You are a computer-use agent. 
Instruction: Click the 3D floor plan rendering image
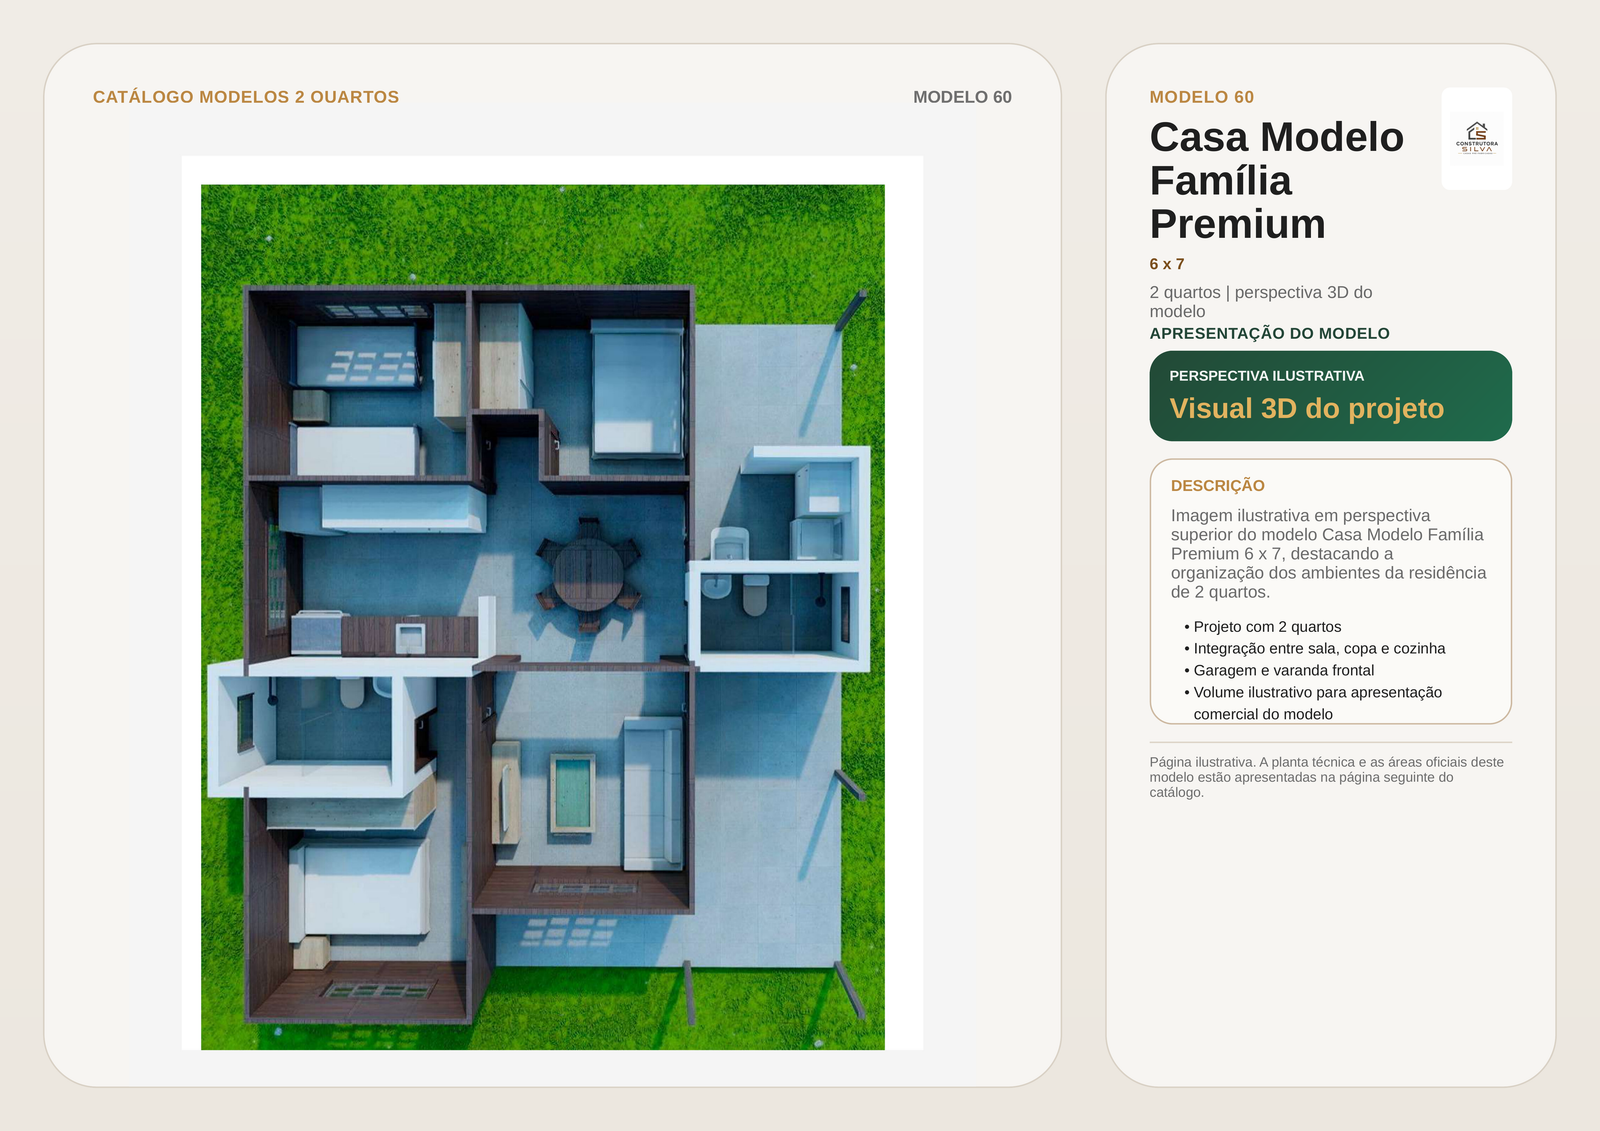[x=543, y=617]
